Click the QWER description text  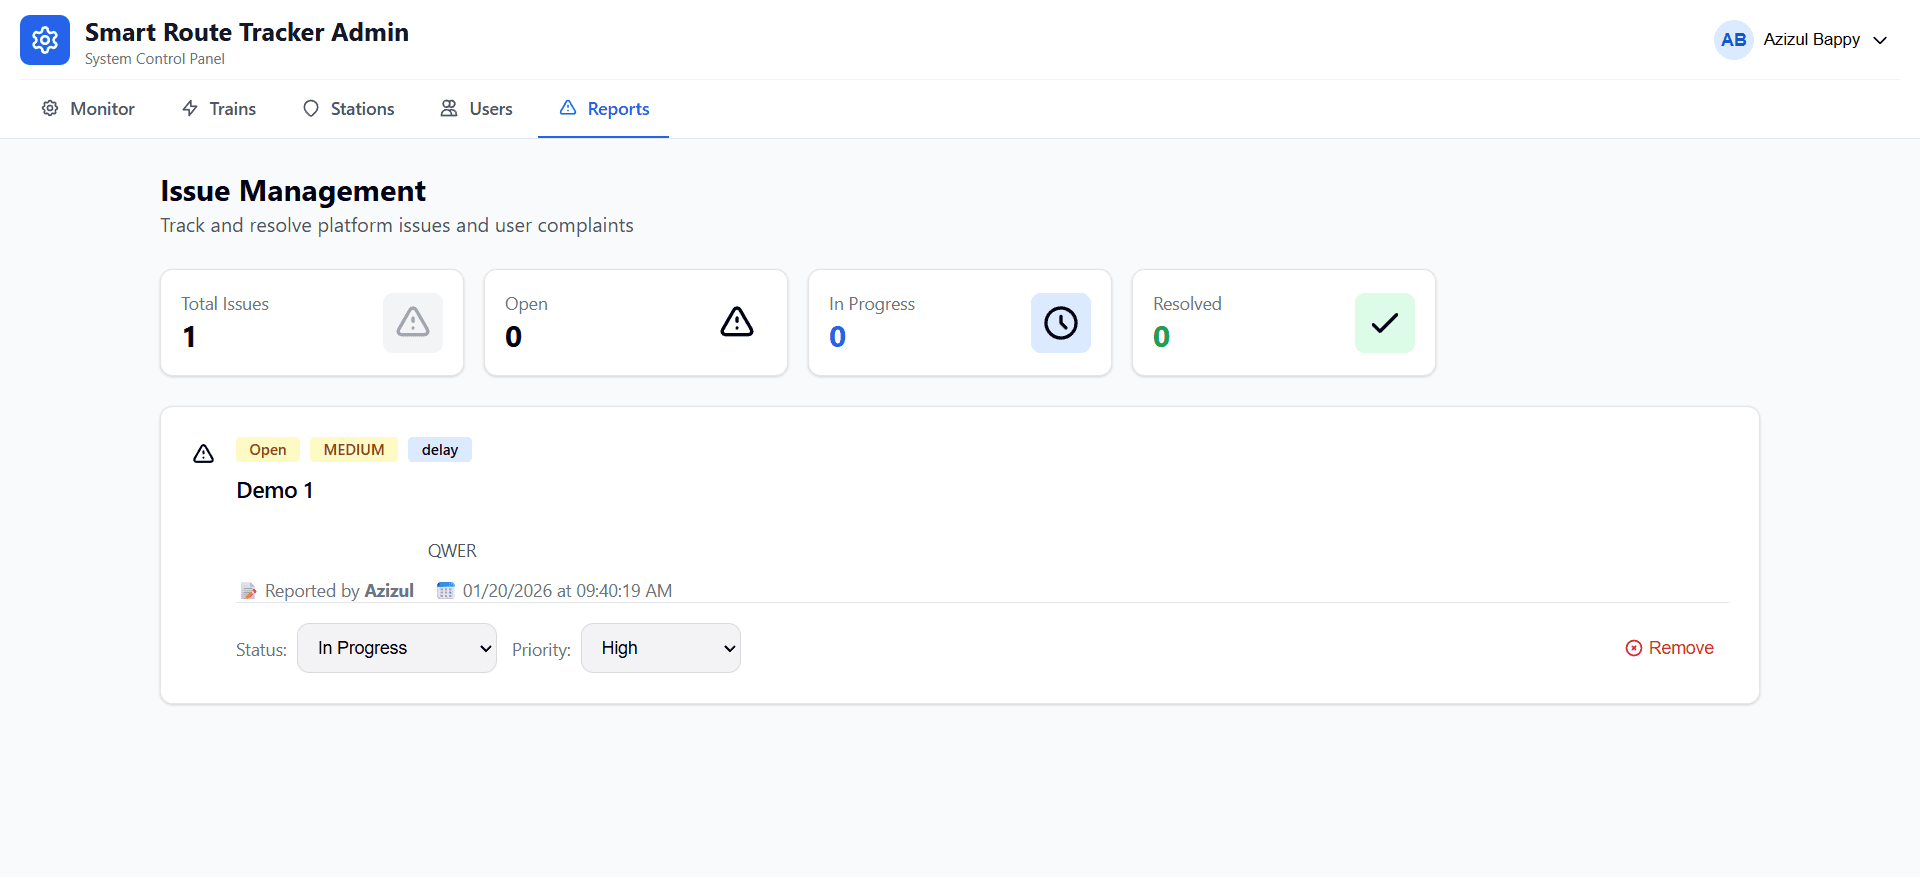(x=452, y=551)
